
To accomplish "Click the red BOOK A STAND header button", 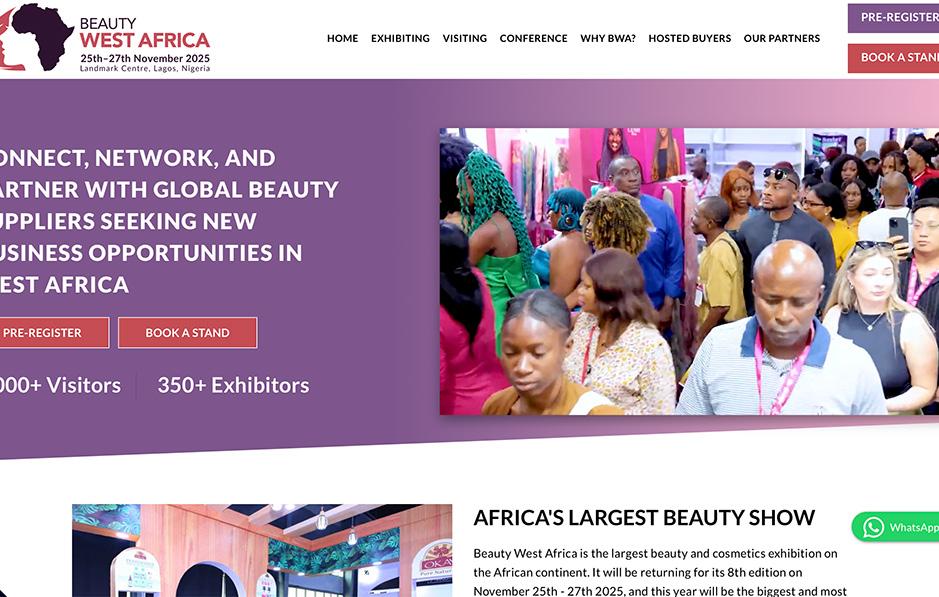I will pyautogui.click(x=893, y=58).
